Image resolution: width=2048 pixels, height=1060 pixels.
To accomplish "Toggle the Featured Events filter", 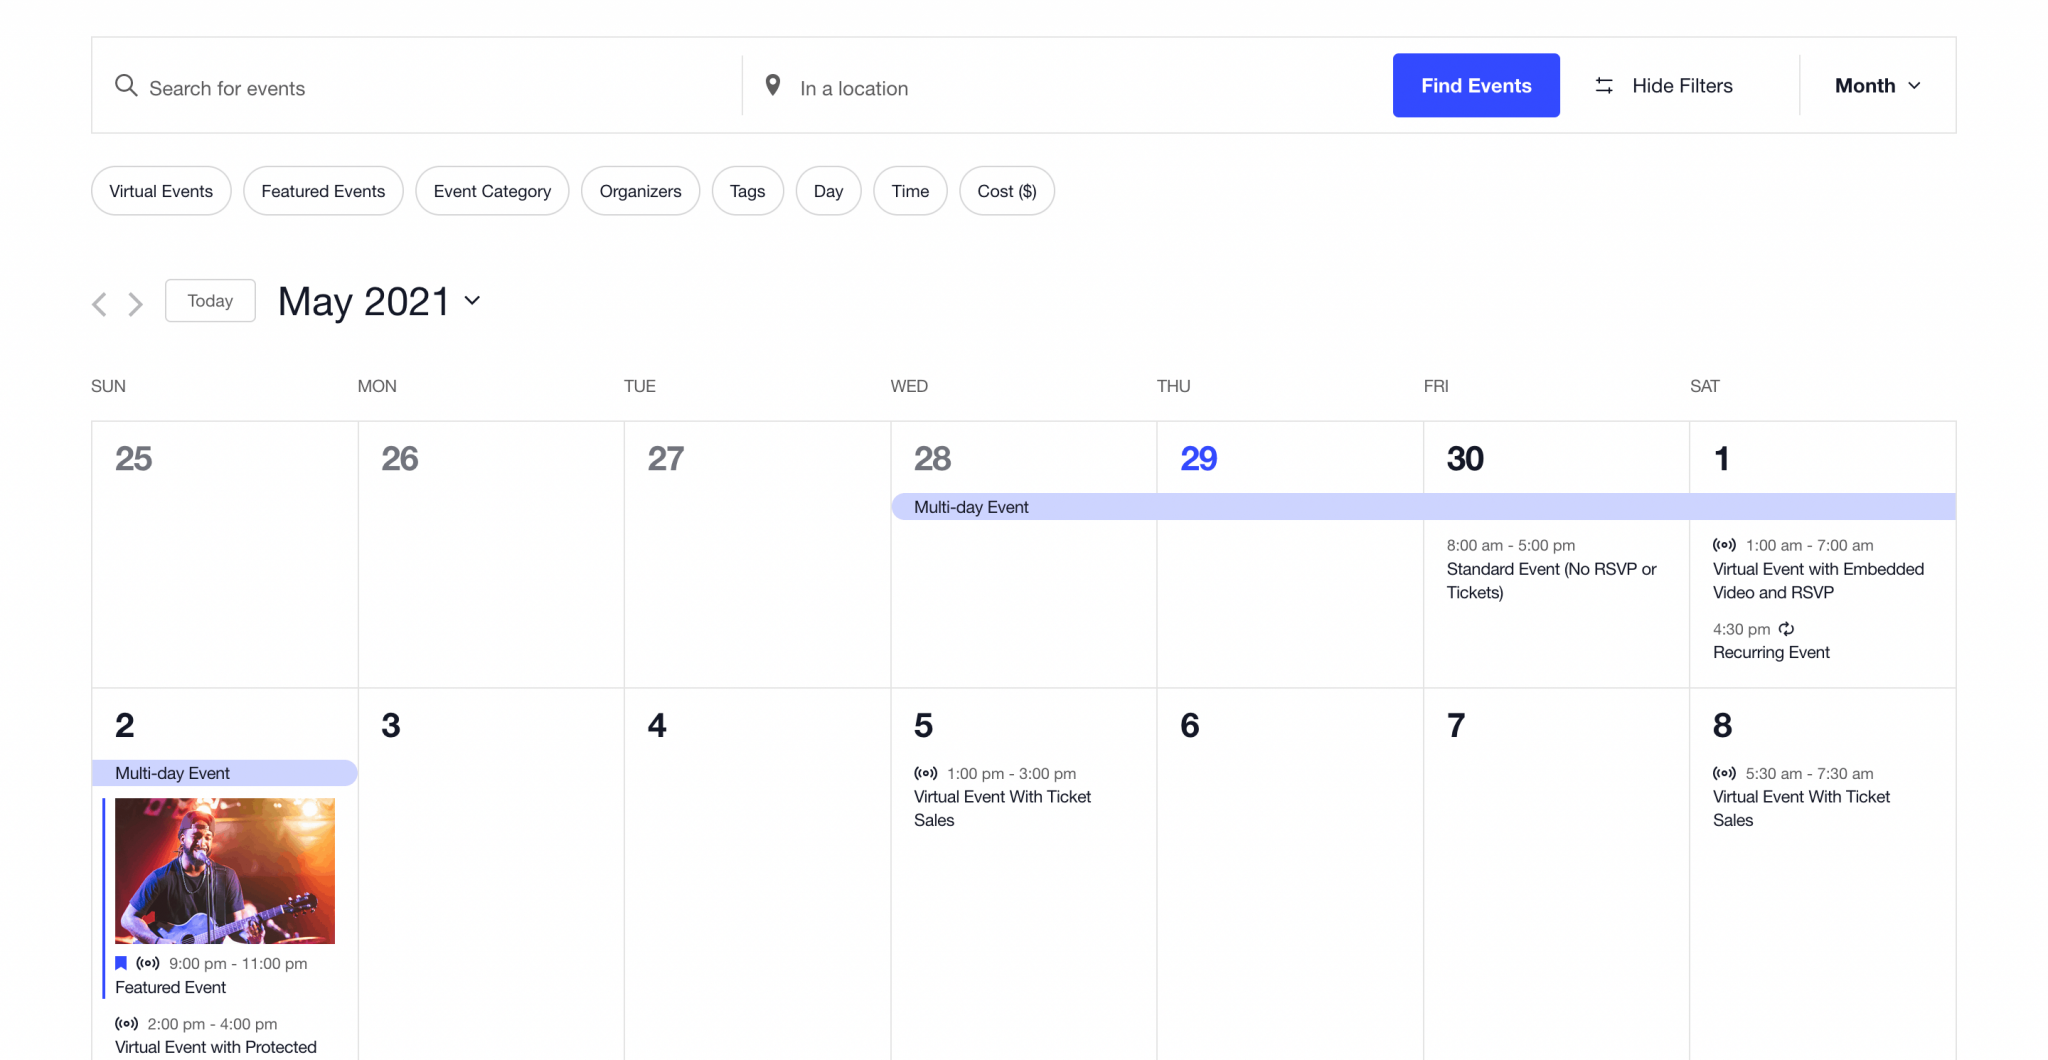I will coord(323,190).
